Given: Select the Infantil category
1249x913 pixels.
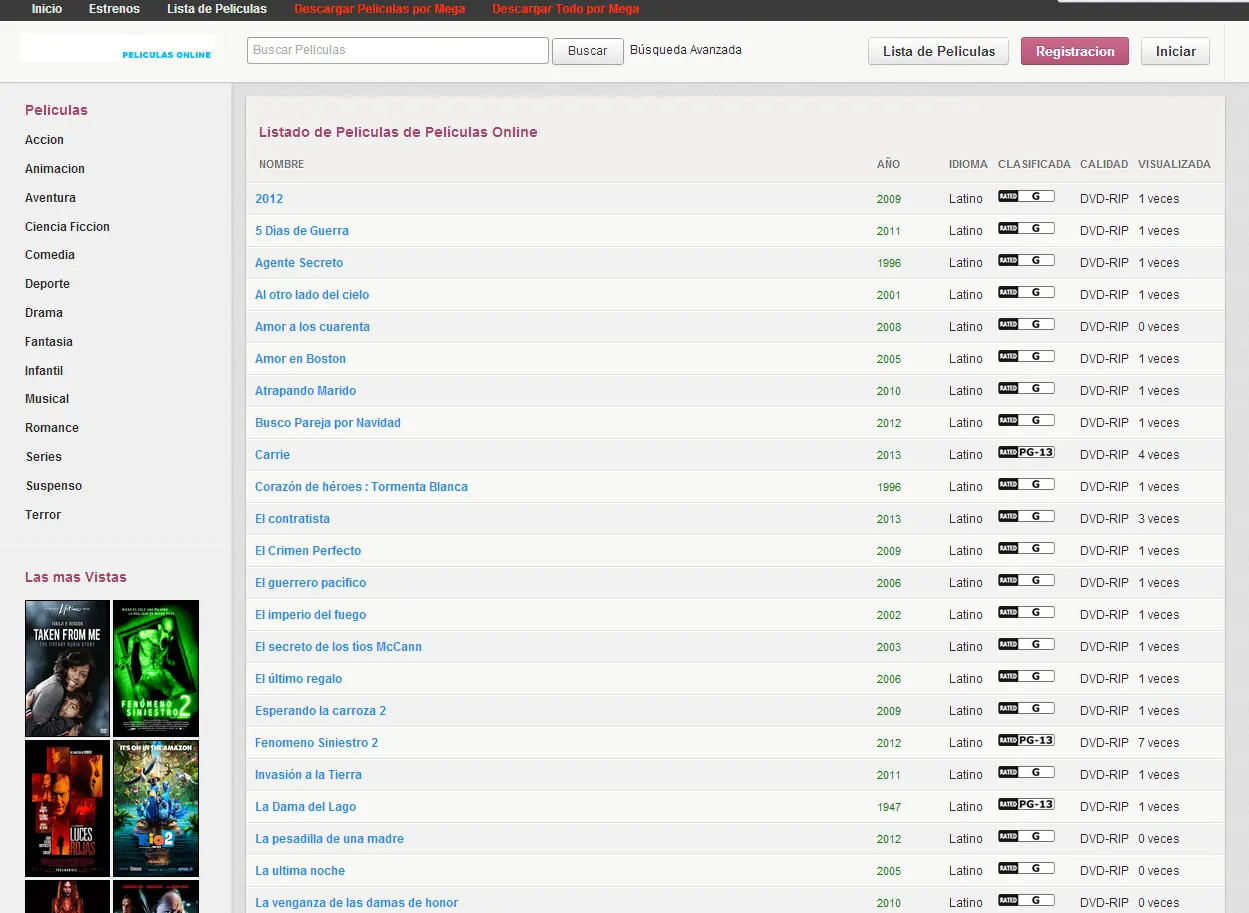Looking at the screenshot, I should coord(44,371).
